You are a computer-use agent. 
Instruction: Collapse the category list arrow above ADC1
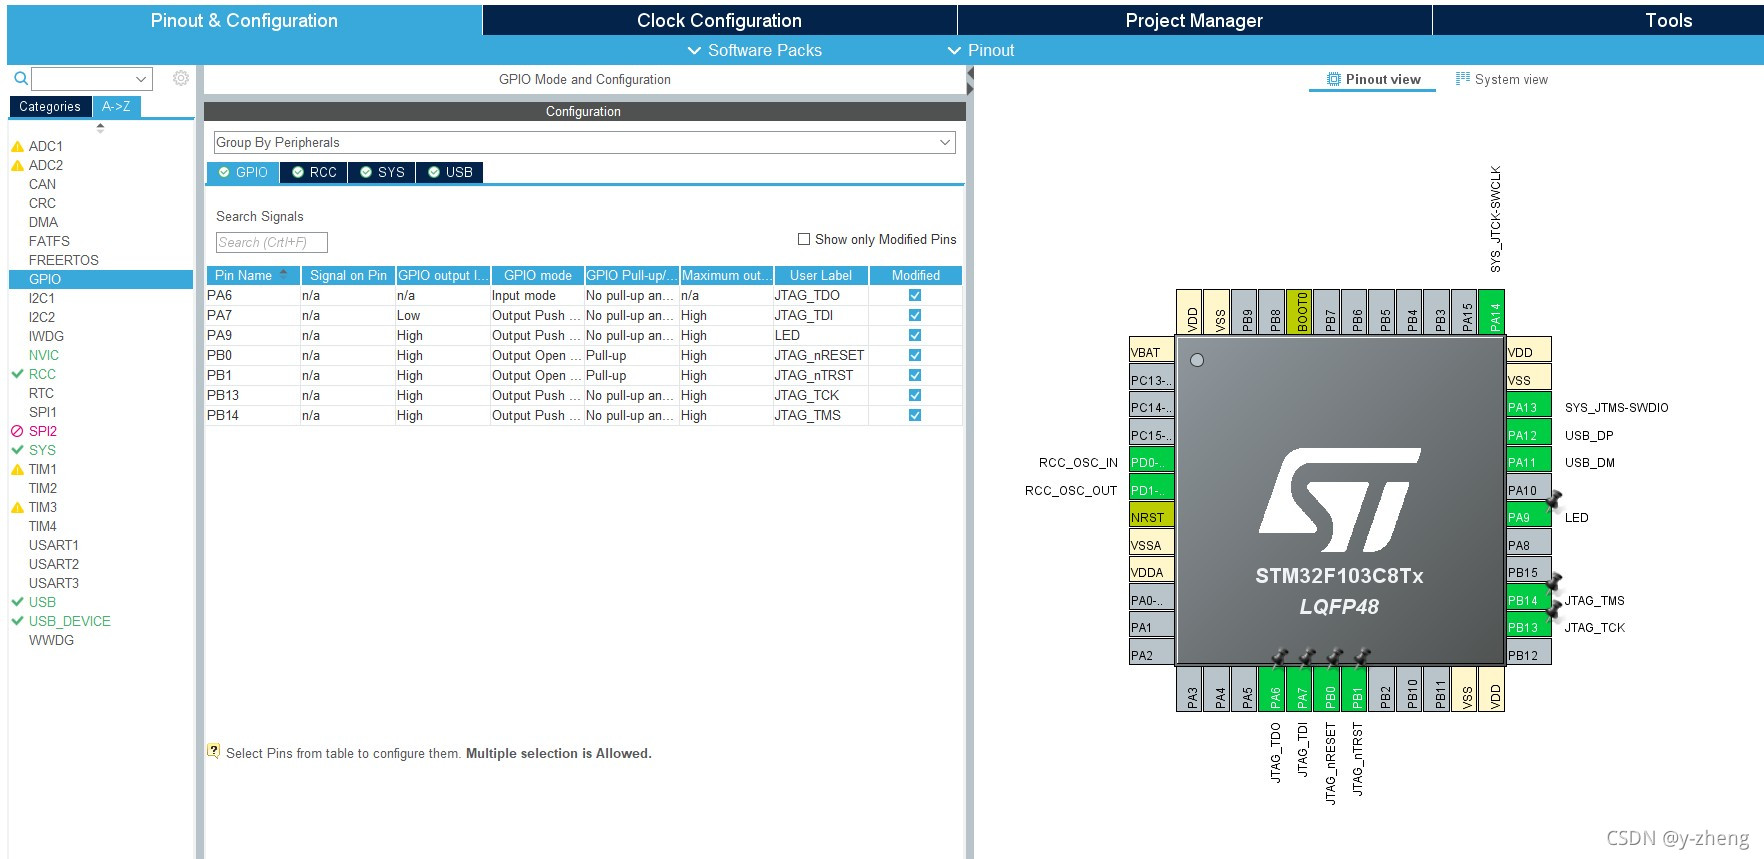click(x=100, y=128)
